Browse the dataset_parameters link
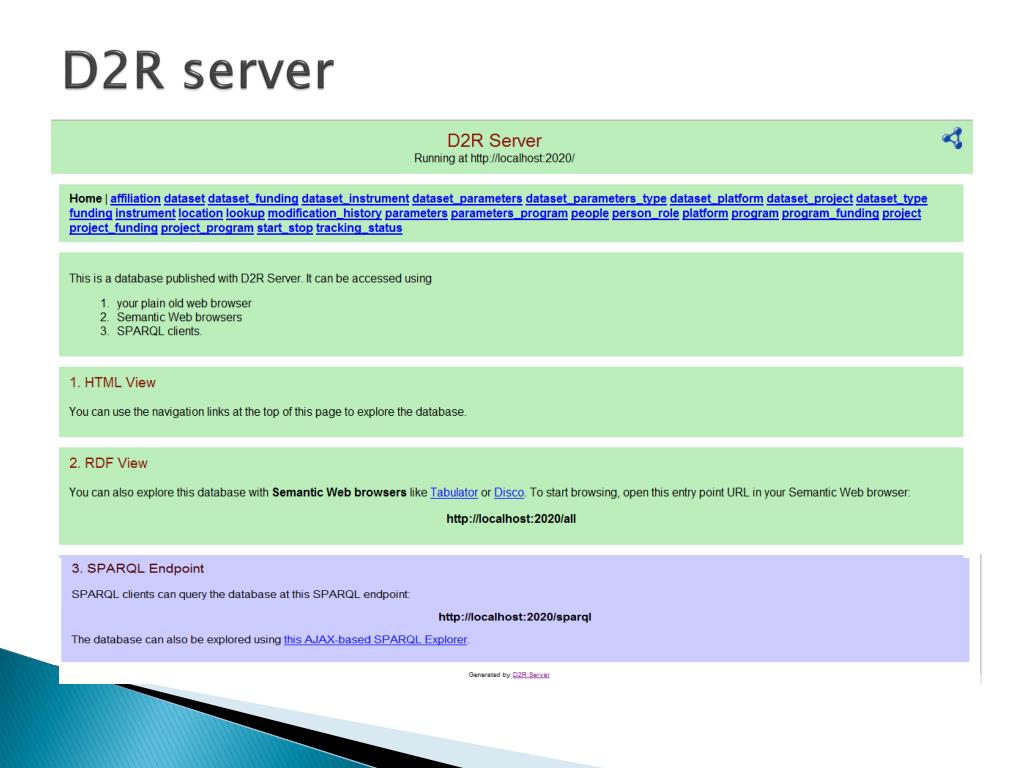 pyautogui.click(x=467, y=199)
